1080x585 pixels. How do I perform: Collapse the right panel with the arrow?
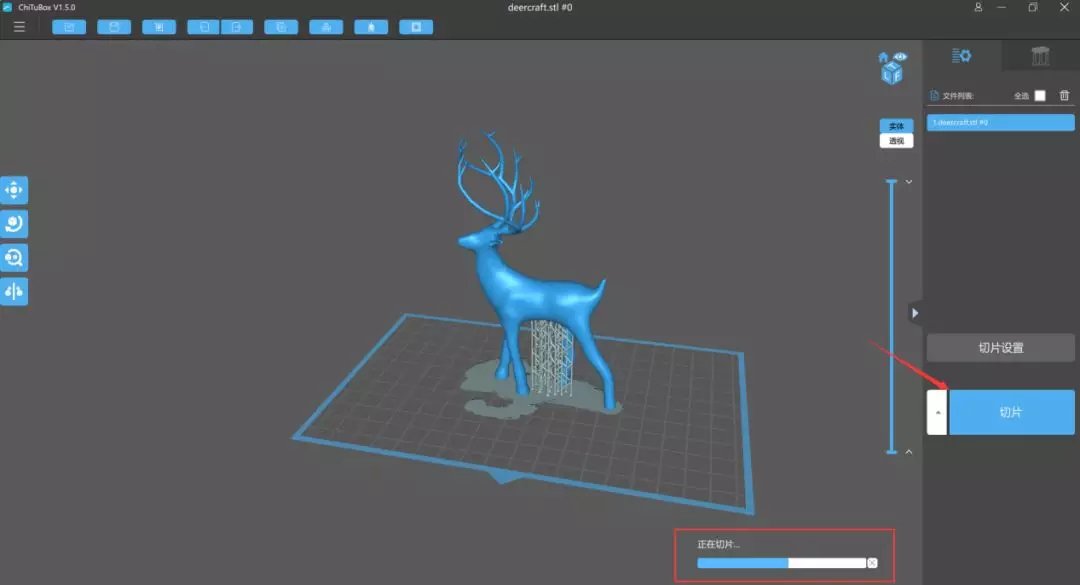tap(915, 313)
